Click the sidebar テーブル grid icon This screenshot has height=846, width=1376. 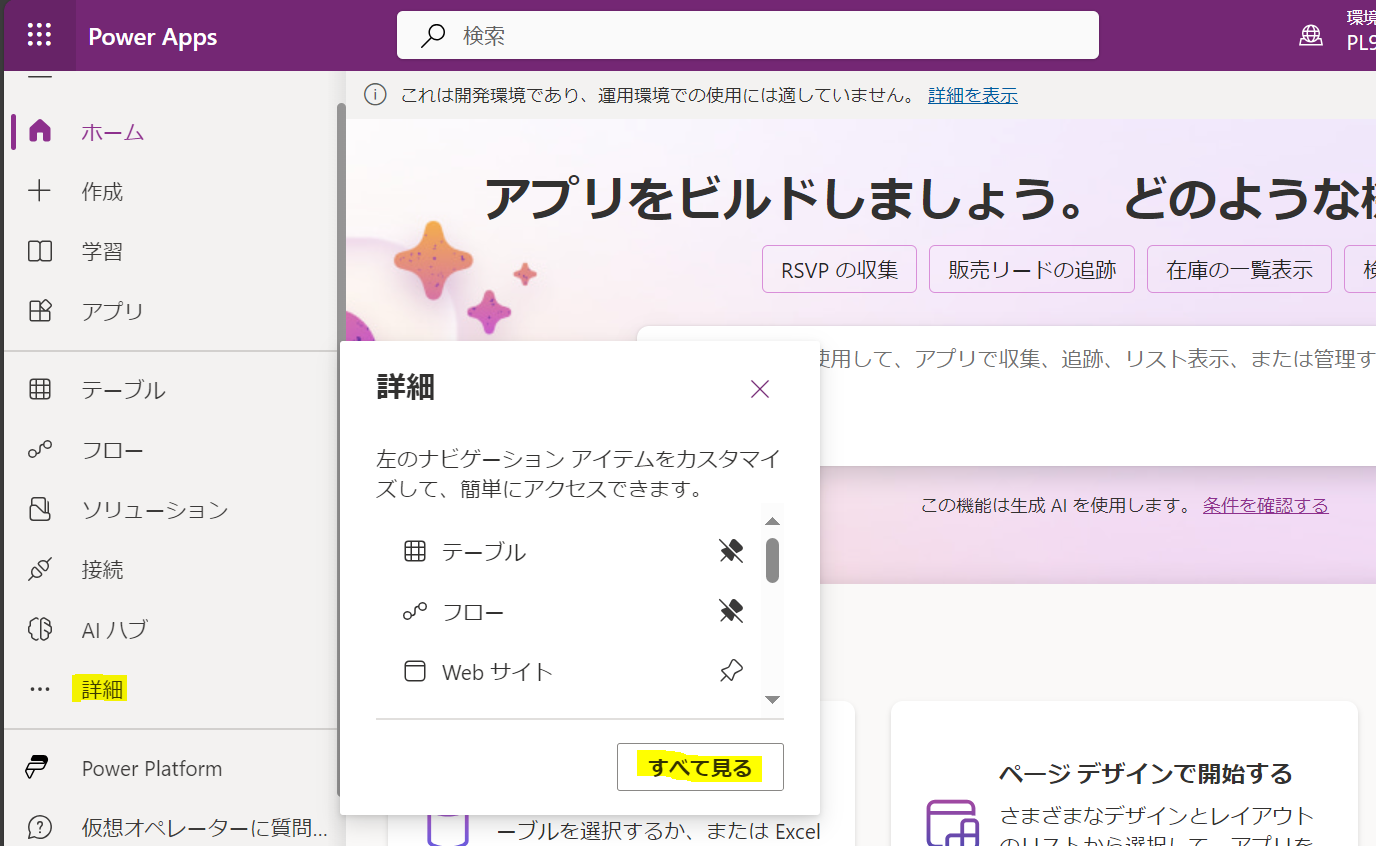[x=40, y=389]
